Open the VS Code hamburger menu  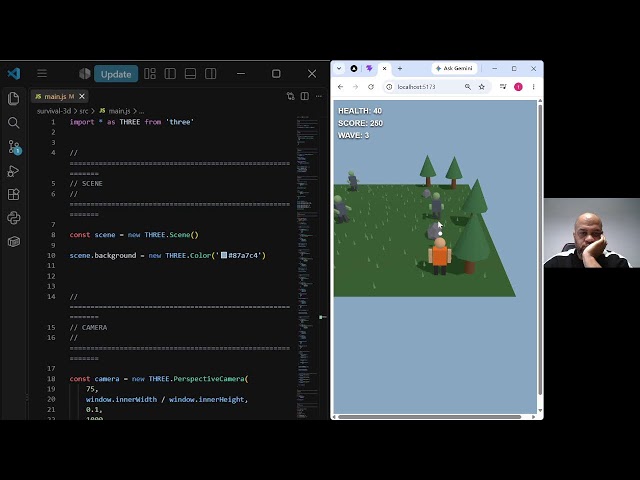[42, 74]
